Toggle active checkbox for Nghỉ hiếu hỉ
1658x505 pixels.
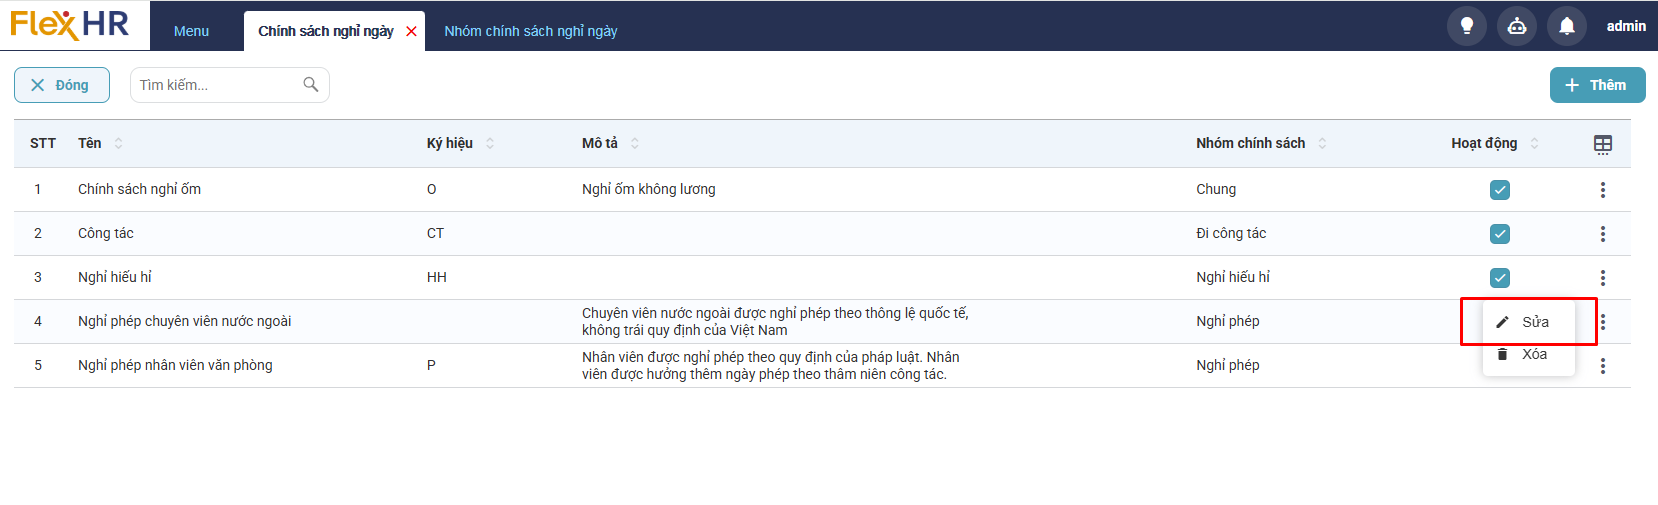tap(1500, 278)
